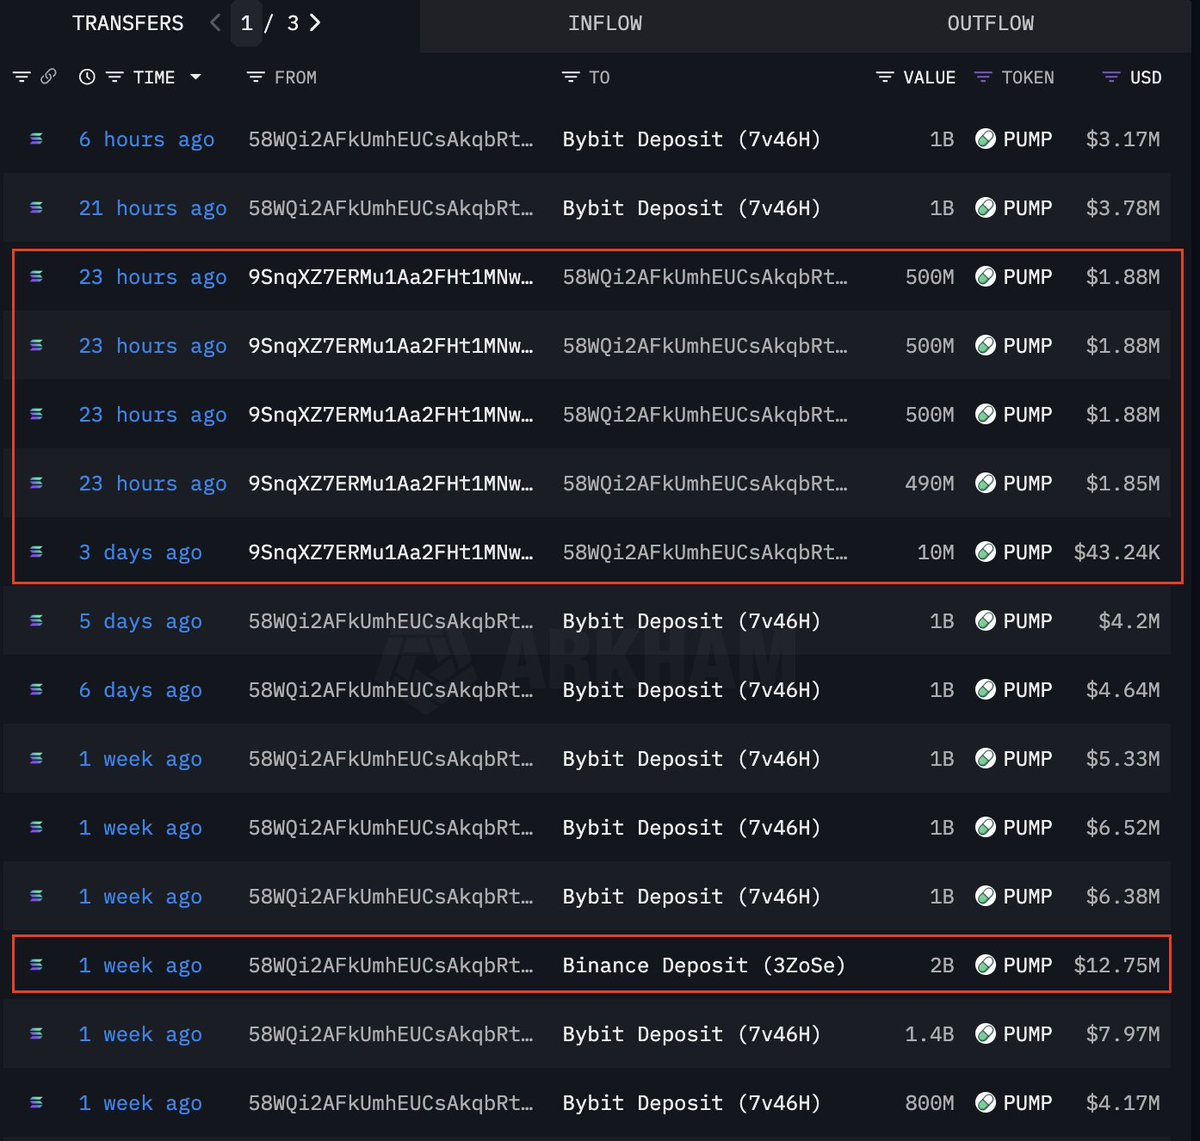Screen dimensions: 1200x1141
Task: Click PUMP token icon in the $6.52M row
Action: (985, 828)
